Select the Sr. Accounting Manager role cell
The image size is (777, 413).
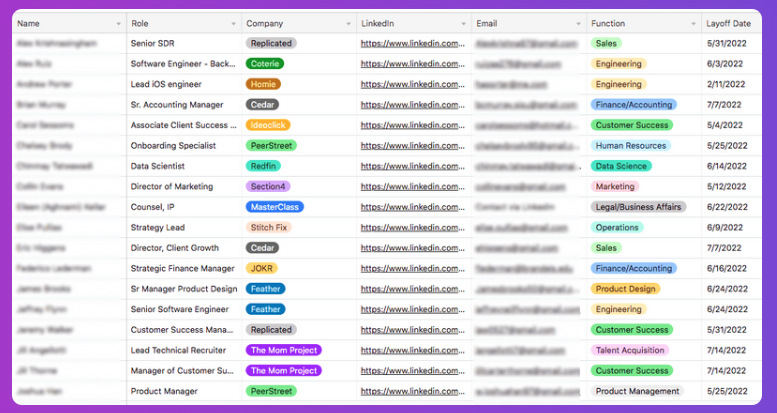coord(184,105)
